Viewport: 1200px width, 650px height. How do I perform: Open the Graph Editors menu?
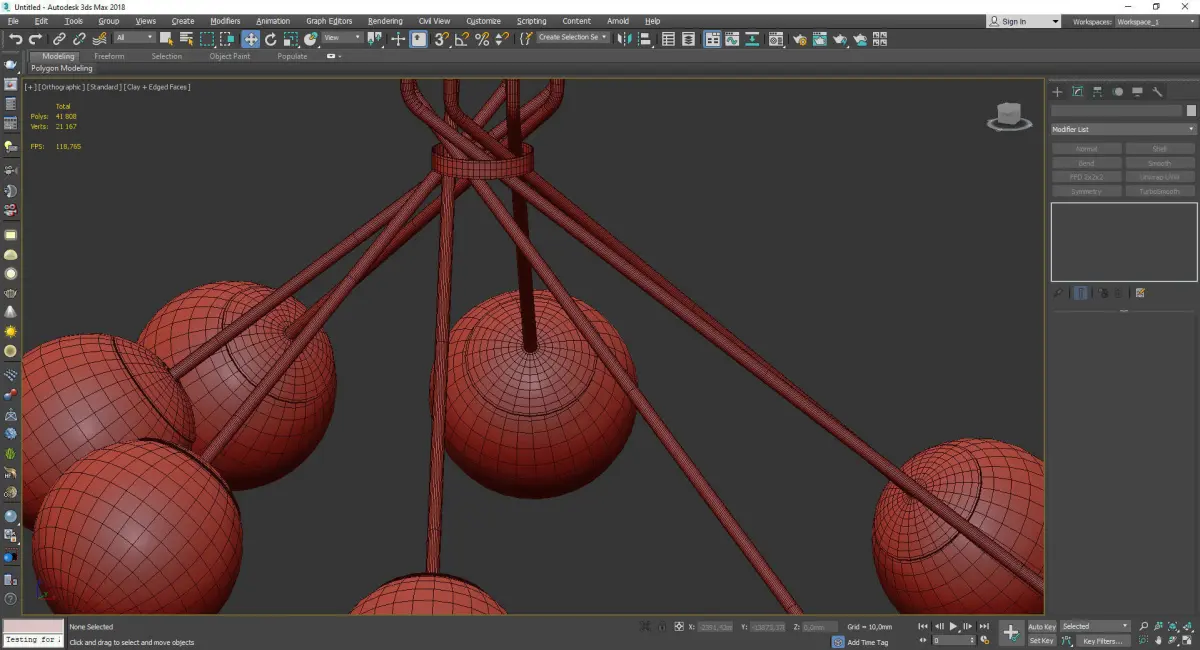pos(329,21)
